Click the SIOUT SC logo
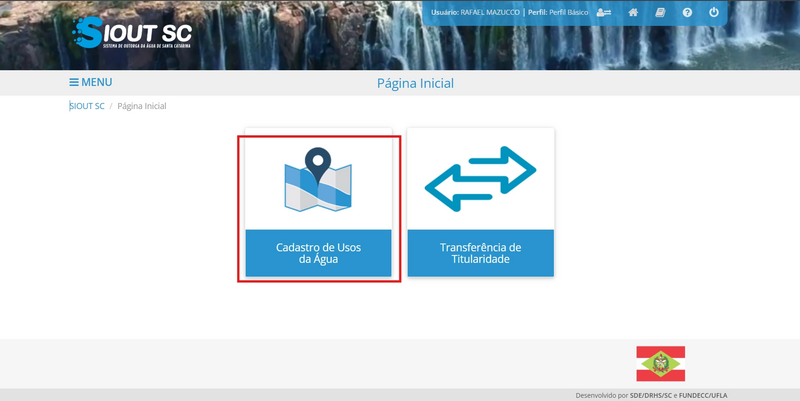800x401 pixels. tap(132, 33)
